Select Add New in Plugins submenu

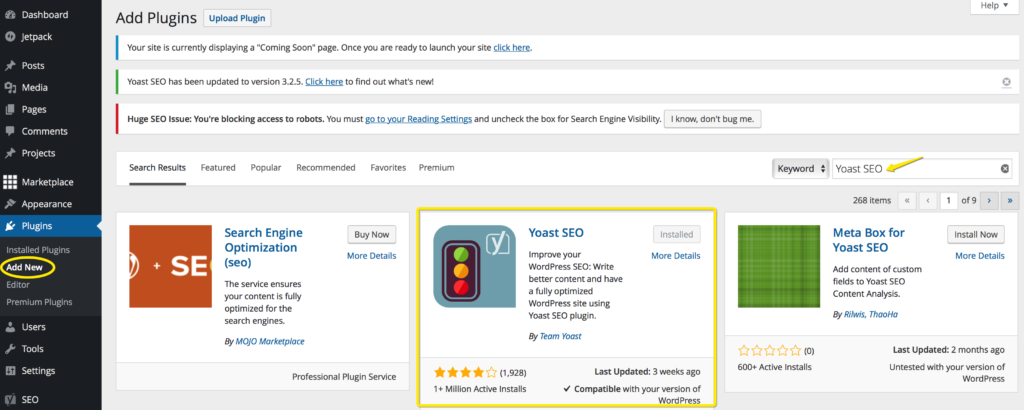point(24,267)
